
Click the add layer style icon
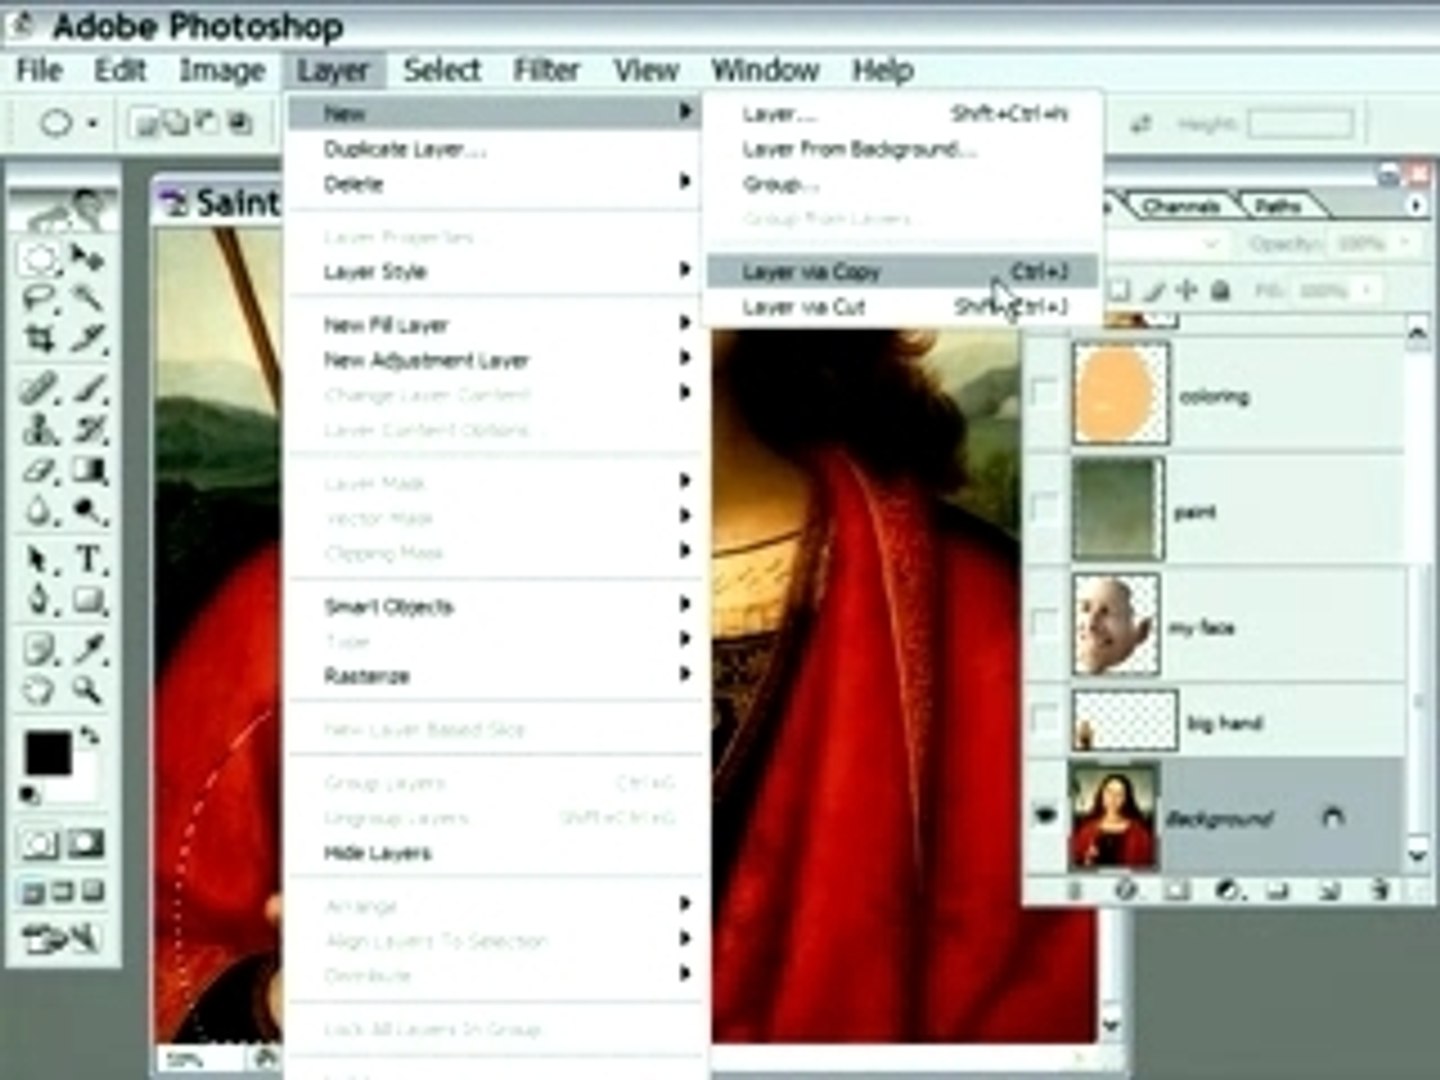point(1126,889)
